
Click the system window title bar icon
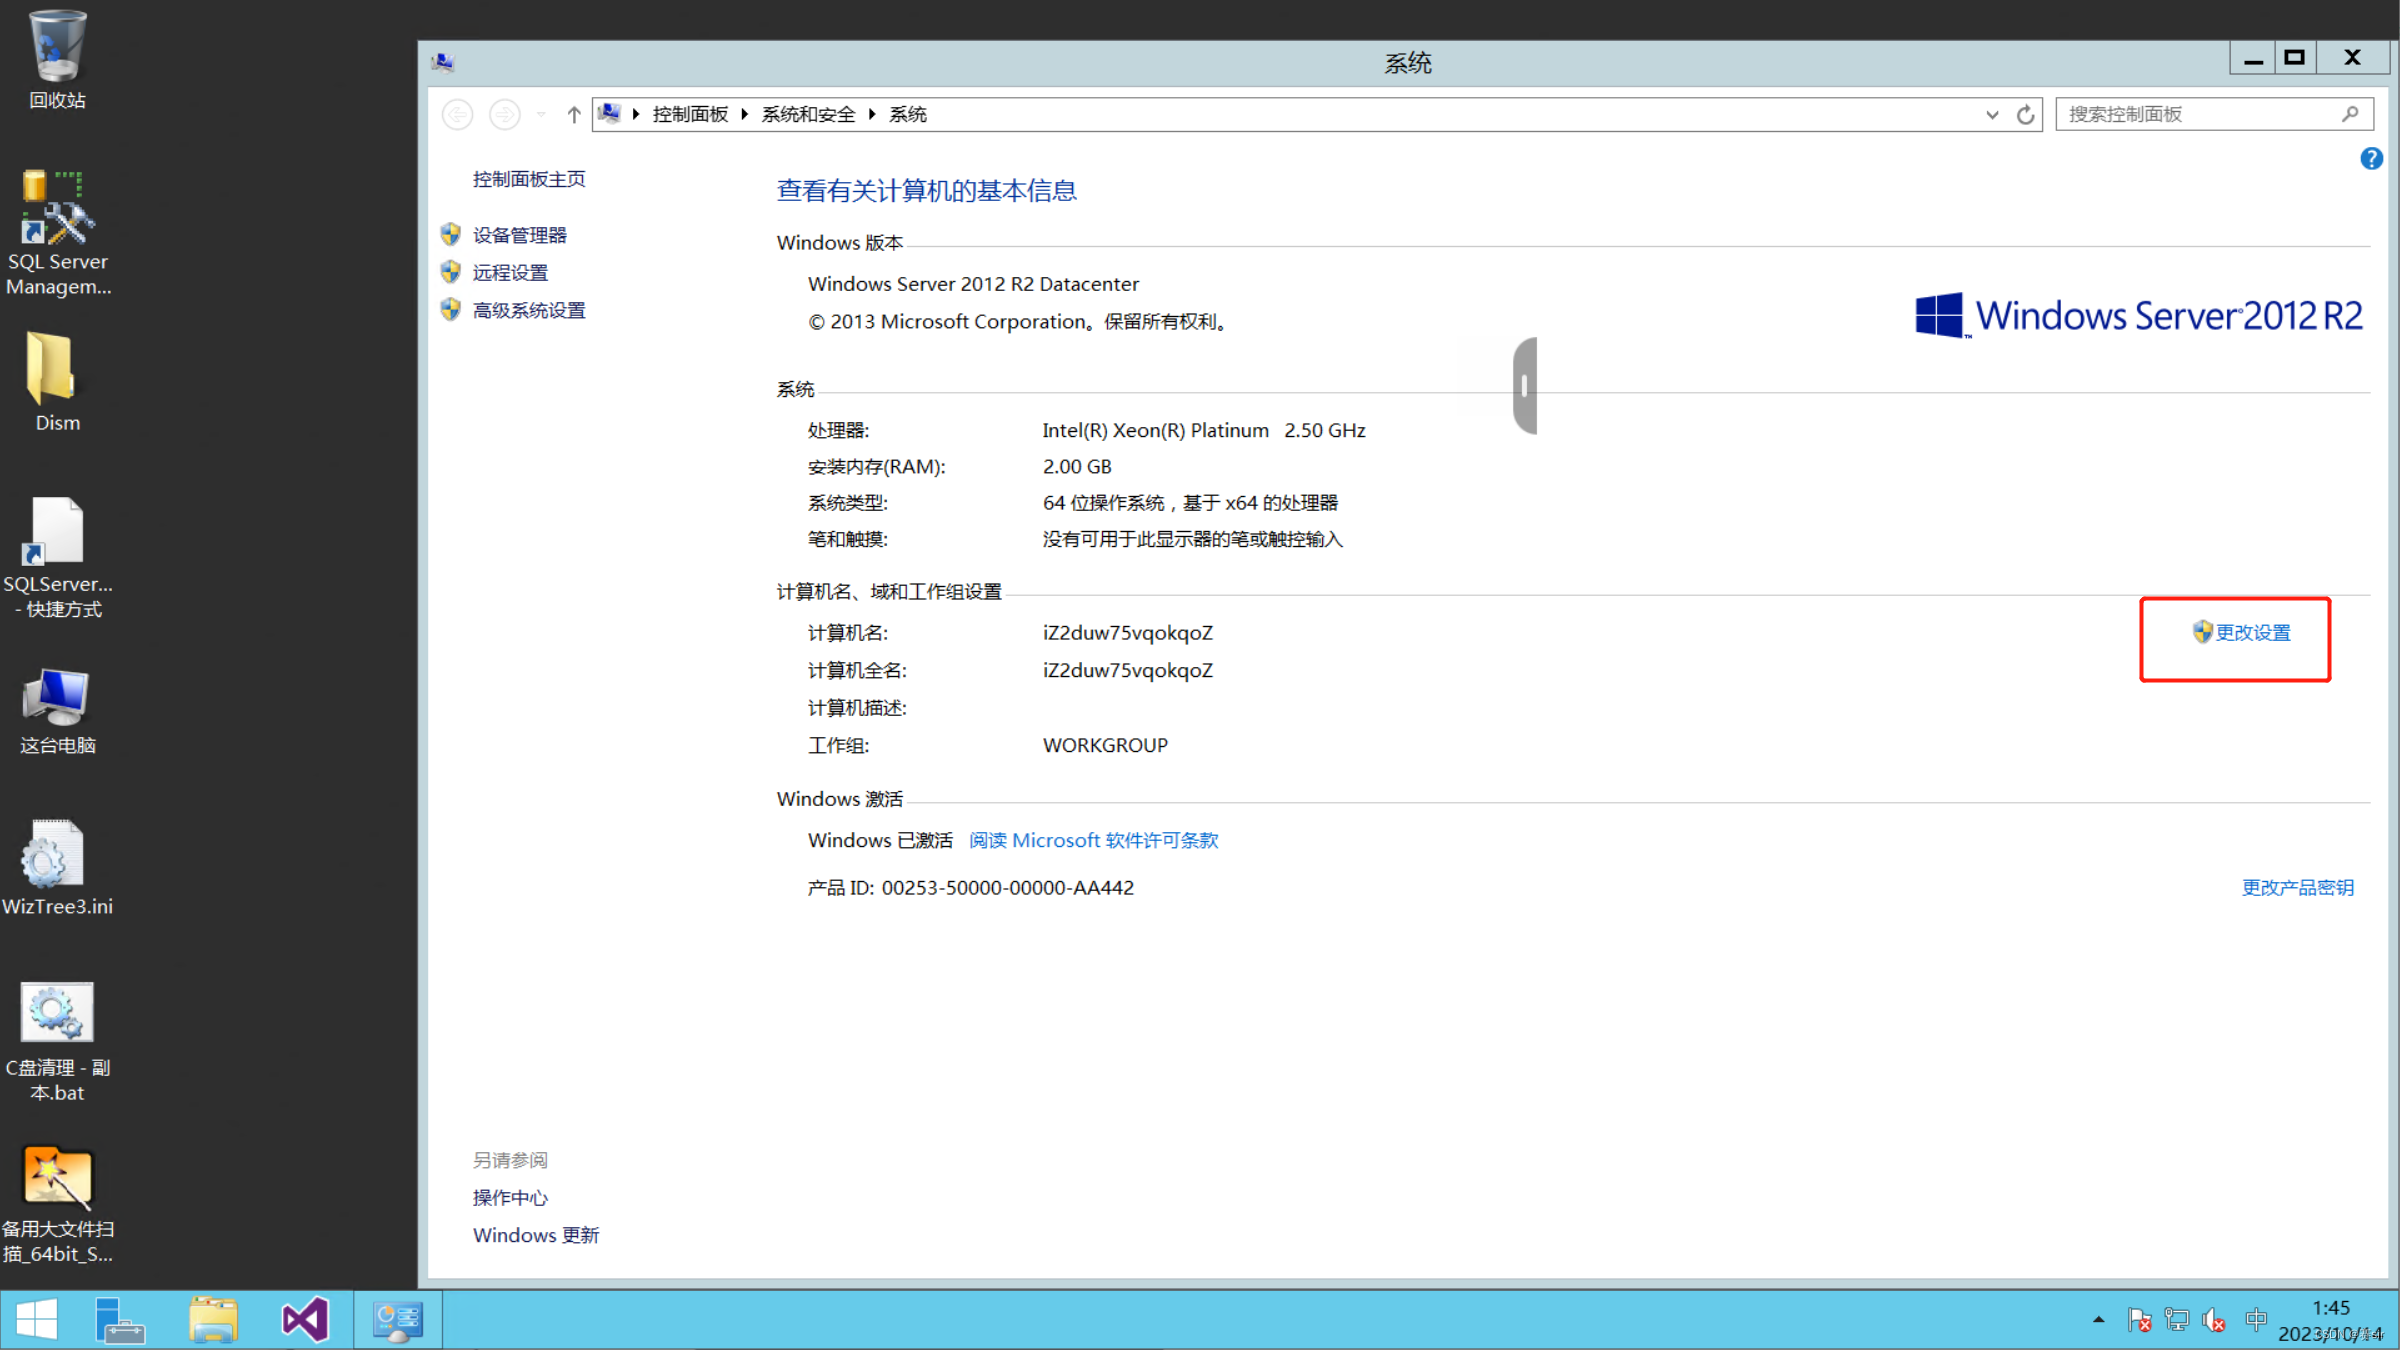tap(443, 62)
